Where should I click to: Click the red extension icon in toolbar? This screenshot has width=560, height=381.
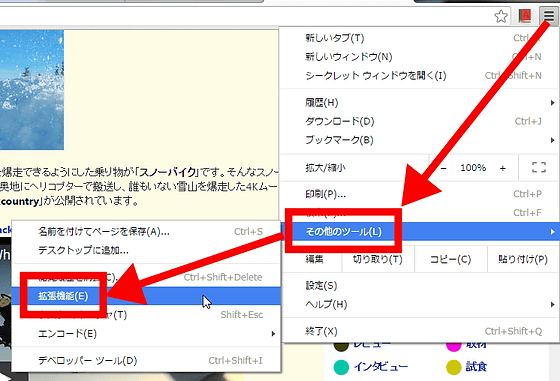click(x=525, y=16)
